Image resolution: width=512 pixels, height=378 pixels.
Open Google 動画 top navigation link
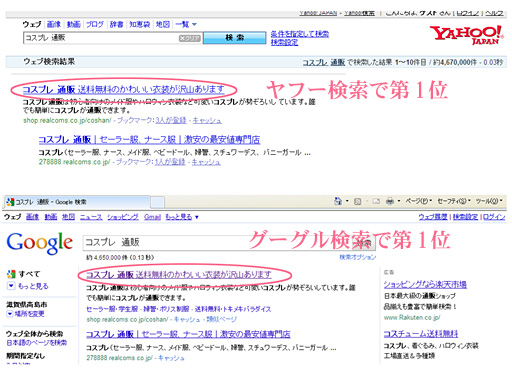51,217
